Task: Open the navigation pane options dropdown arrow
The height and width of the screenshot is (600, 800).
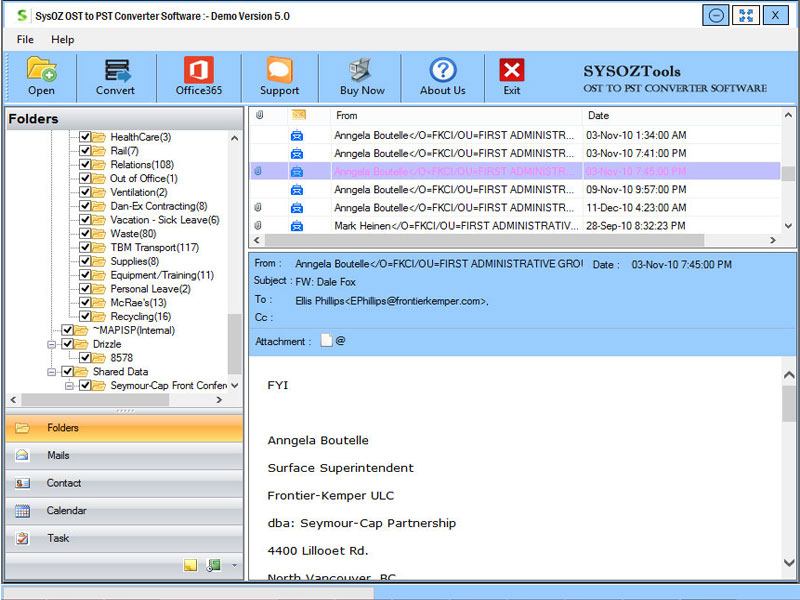Action: [x=234, y=565]
